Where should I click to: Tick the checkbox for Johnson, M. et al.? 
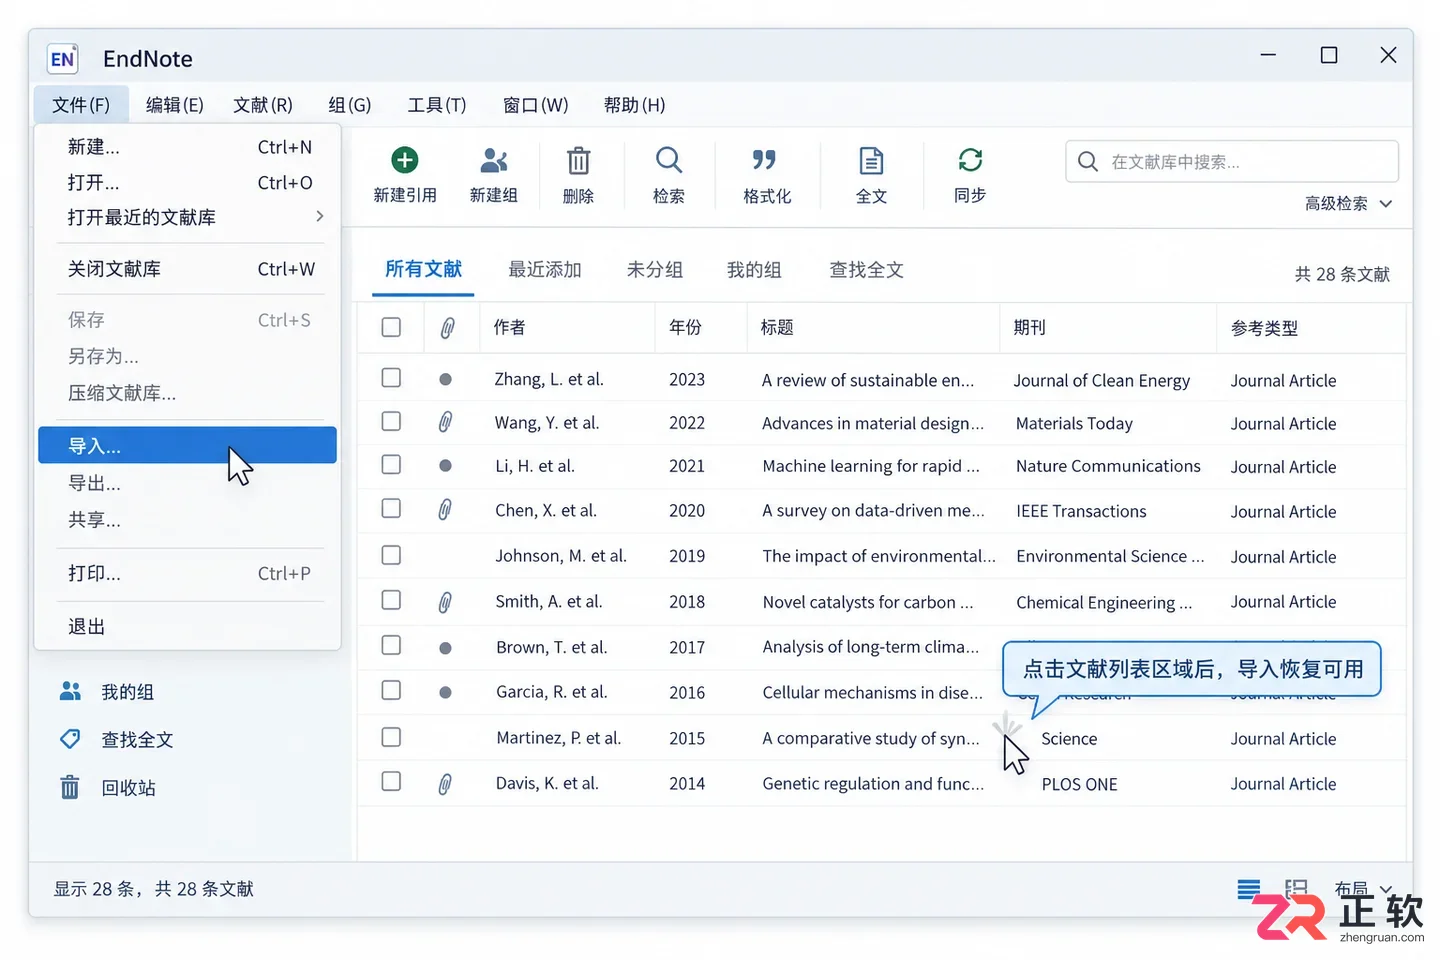click(391, 555)
